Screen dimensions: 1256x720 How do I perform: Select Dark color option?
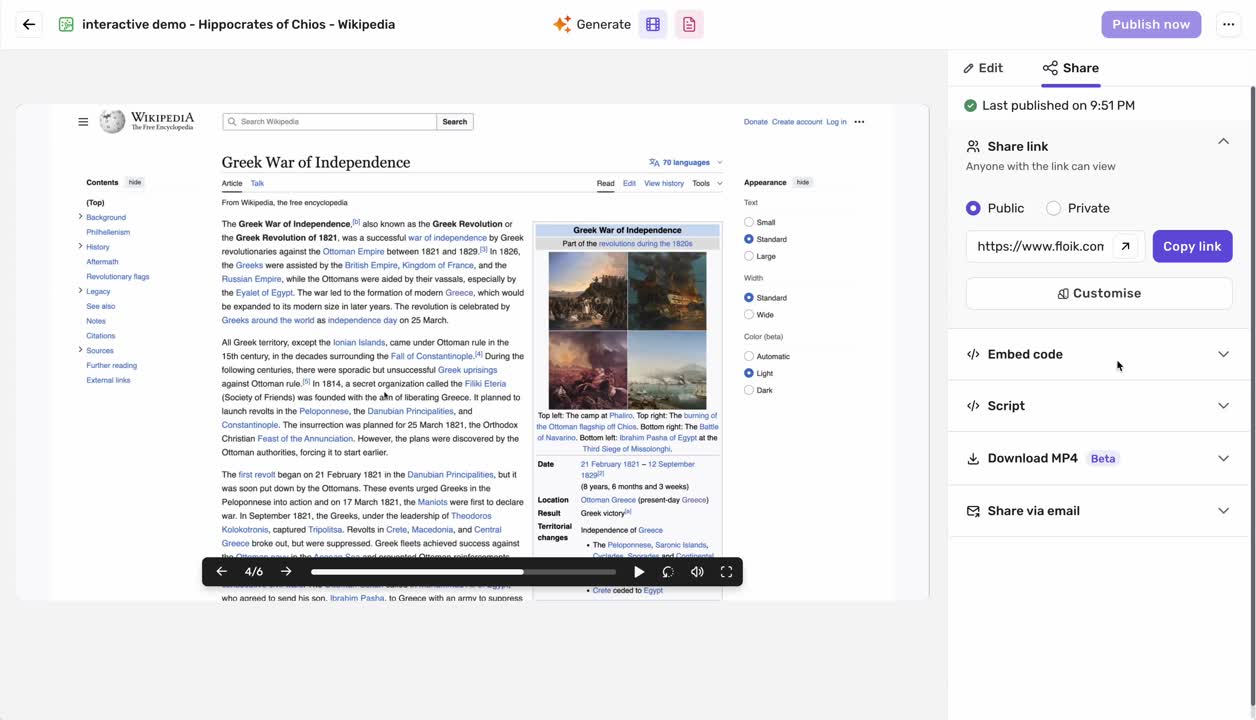(749, 390)
